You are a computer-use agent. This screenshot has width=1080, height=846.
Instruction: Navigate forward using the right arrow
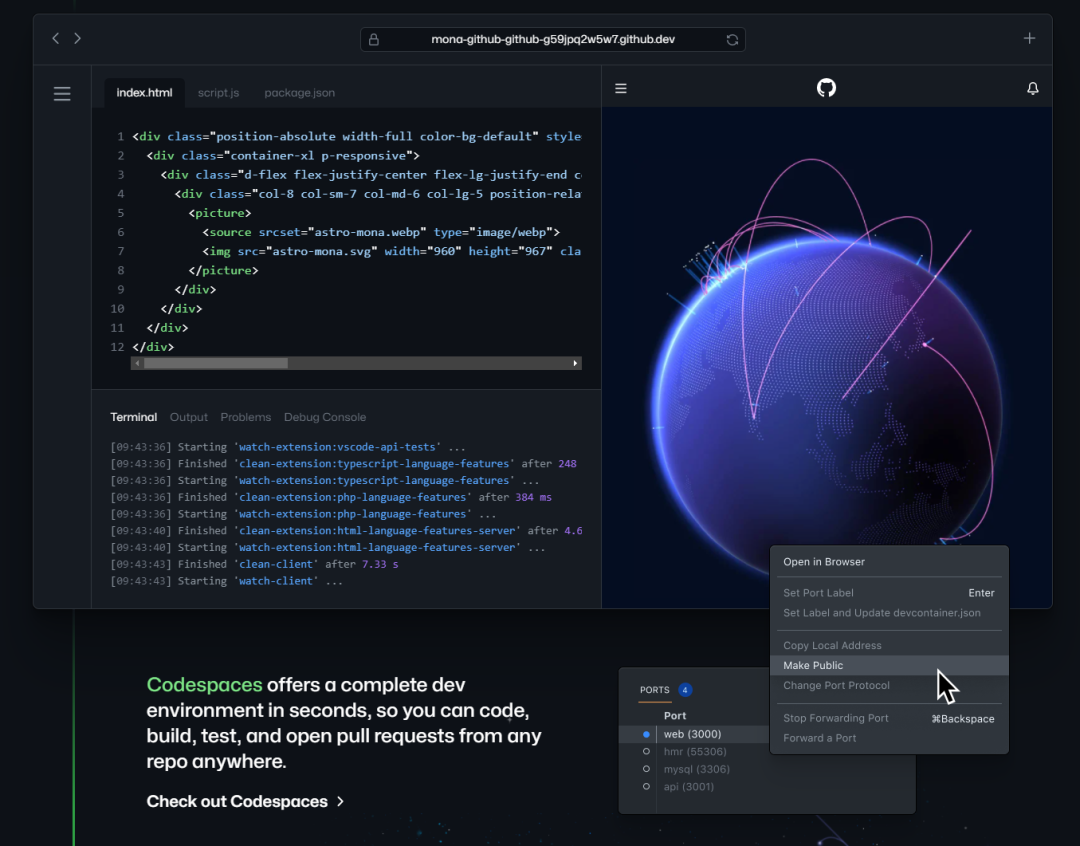tap(77, 38)
